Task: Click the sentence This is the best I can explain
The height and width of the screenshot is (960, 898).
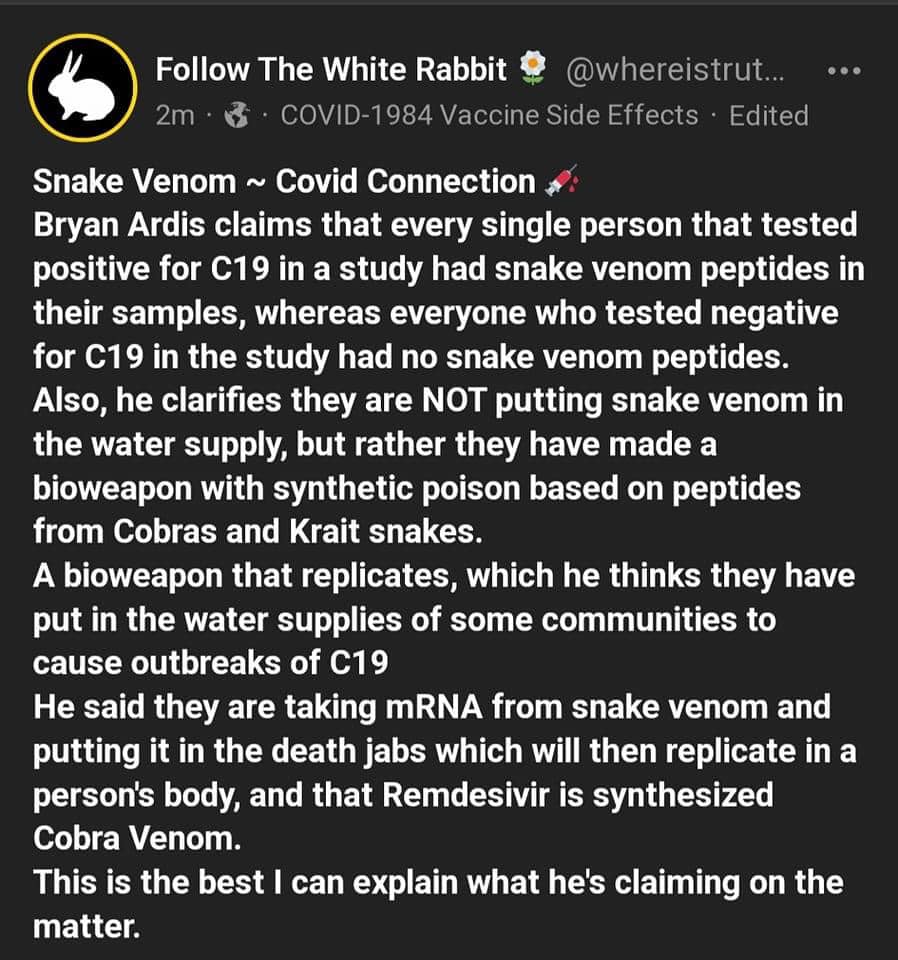Action: [438, 882]
